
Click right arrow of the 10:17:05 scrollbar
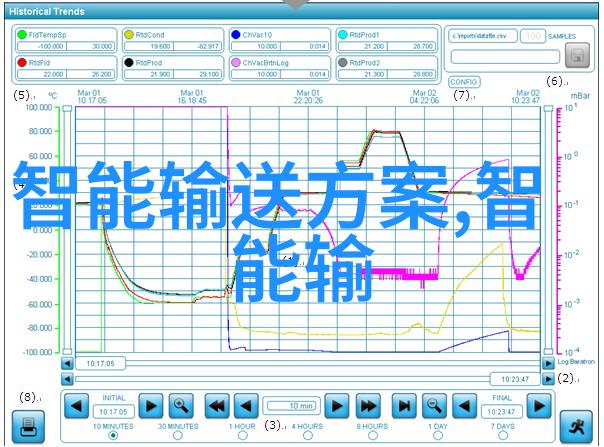coord(548,363)
